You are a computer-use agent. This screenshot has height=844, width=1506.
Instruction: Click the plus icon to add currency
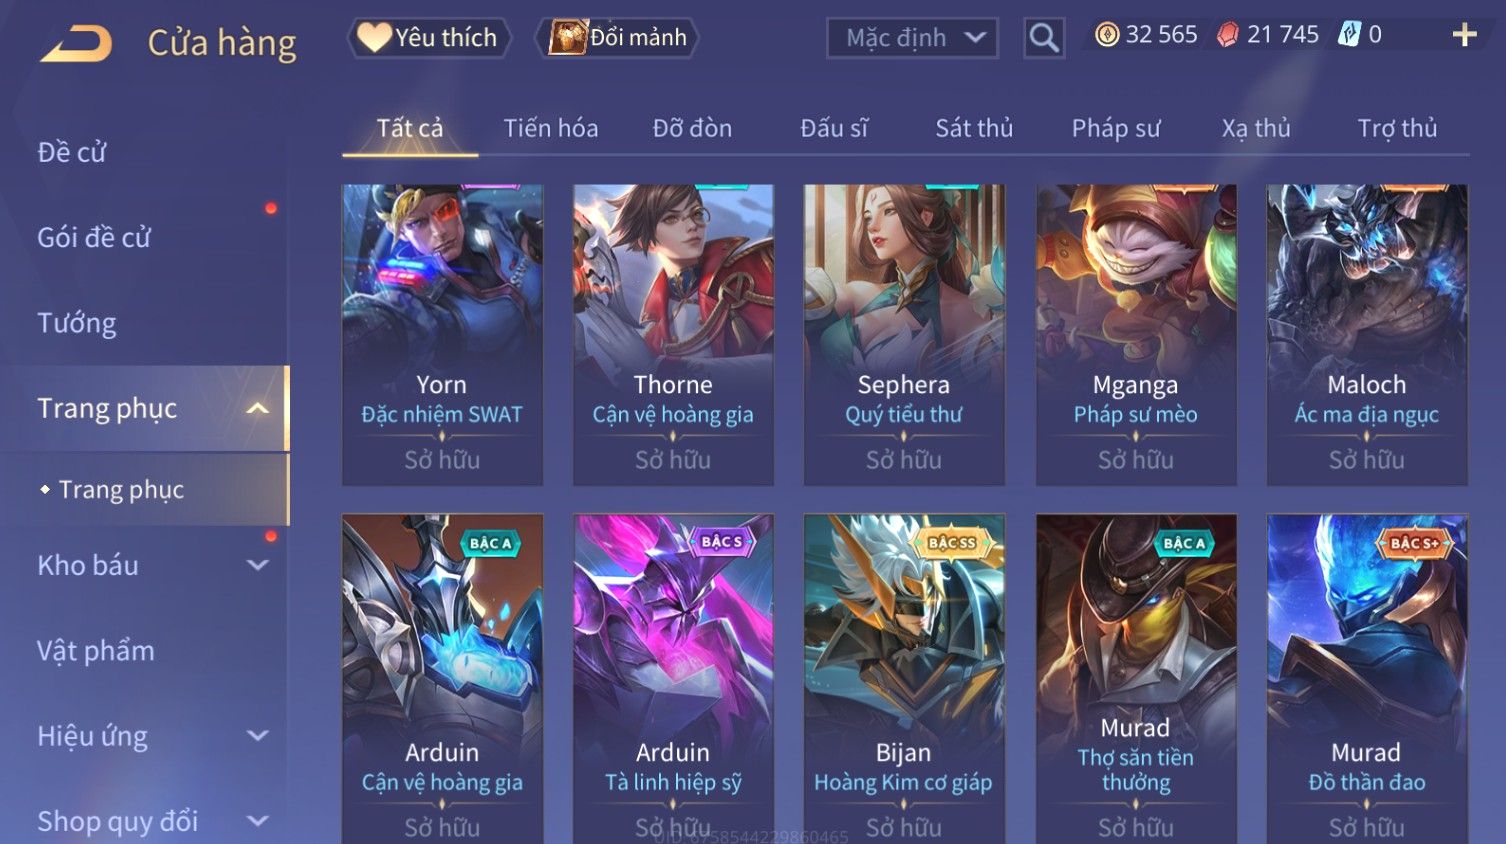point(1464,35)
